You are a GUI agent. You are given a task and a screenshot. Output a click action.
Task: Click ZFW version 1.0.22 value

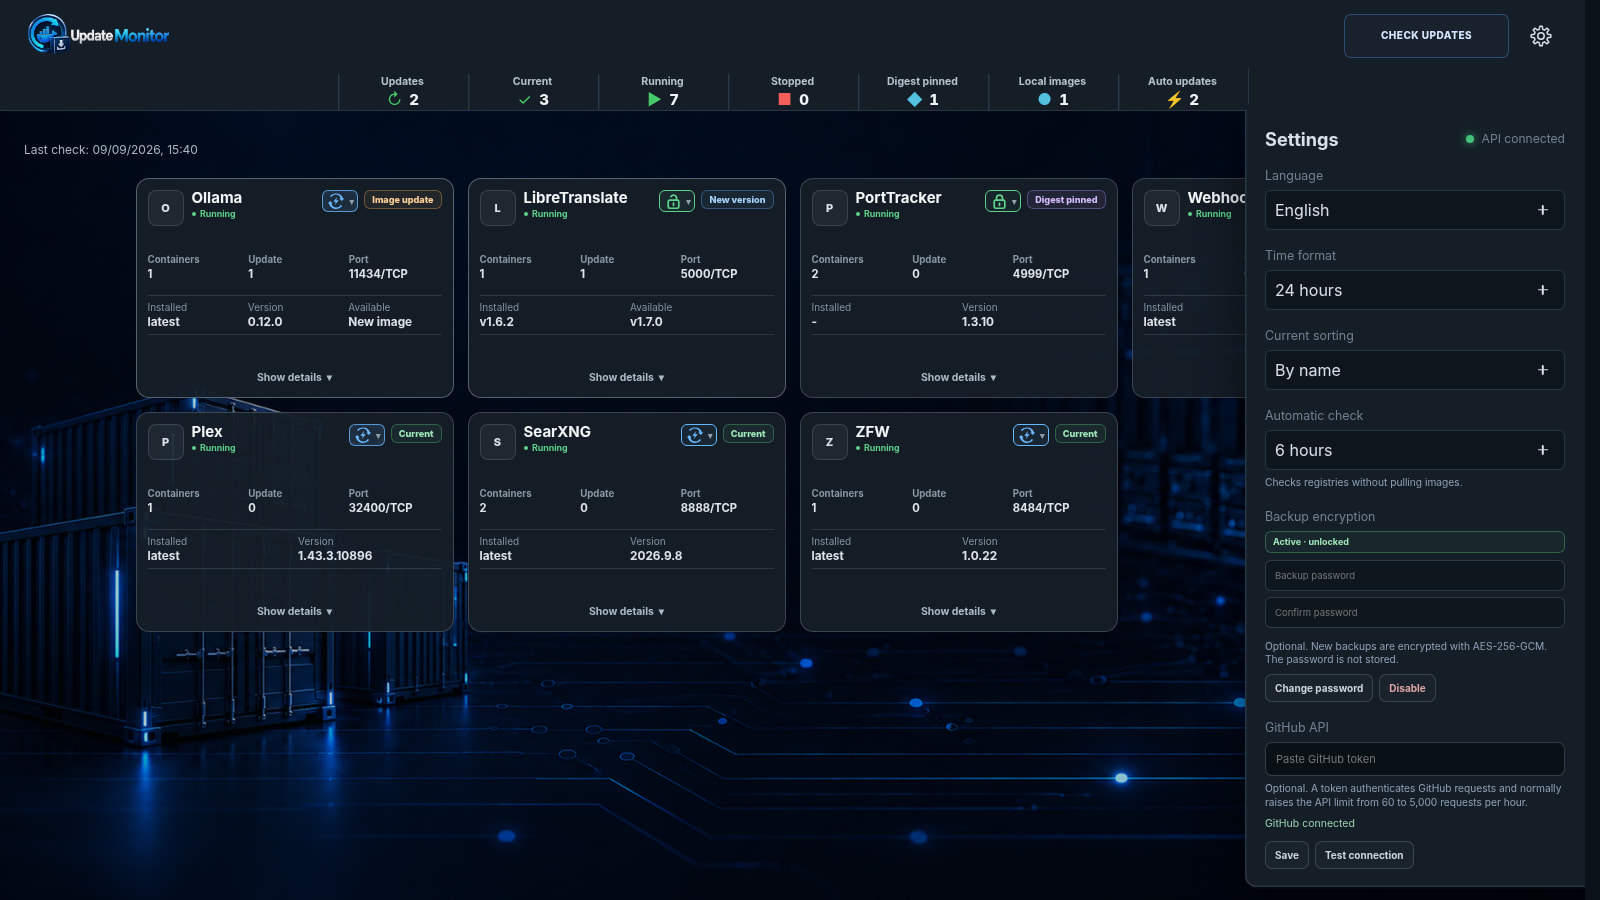click(980, 556)
